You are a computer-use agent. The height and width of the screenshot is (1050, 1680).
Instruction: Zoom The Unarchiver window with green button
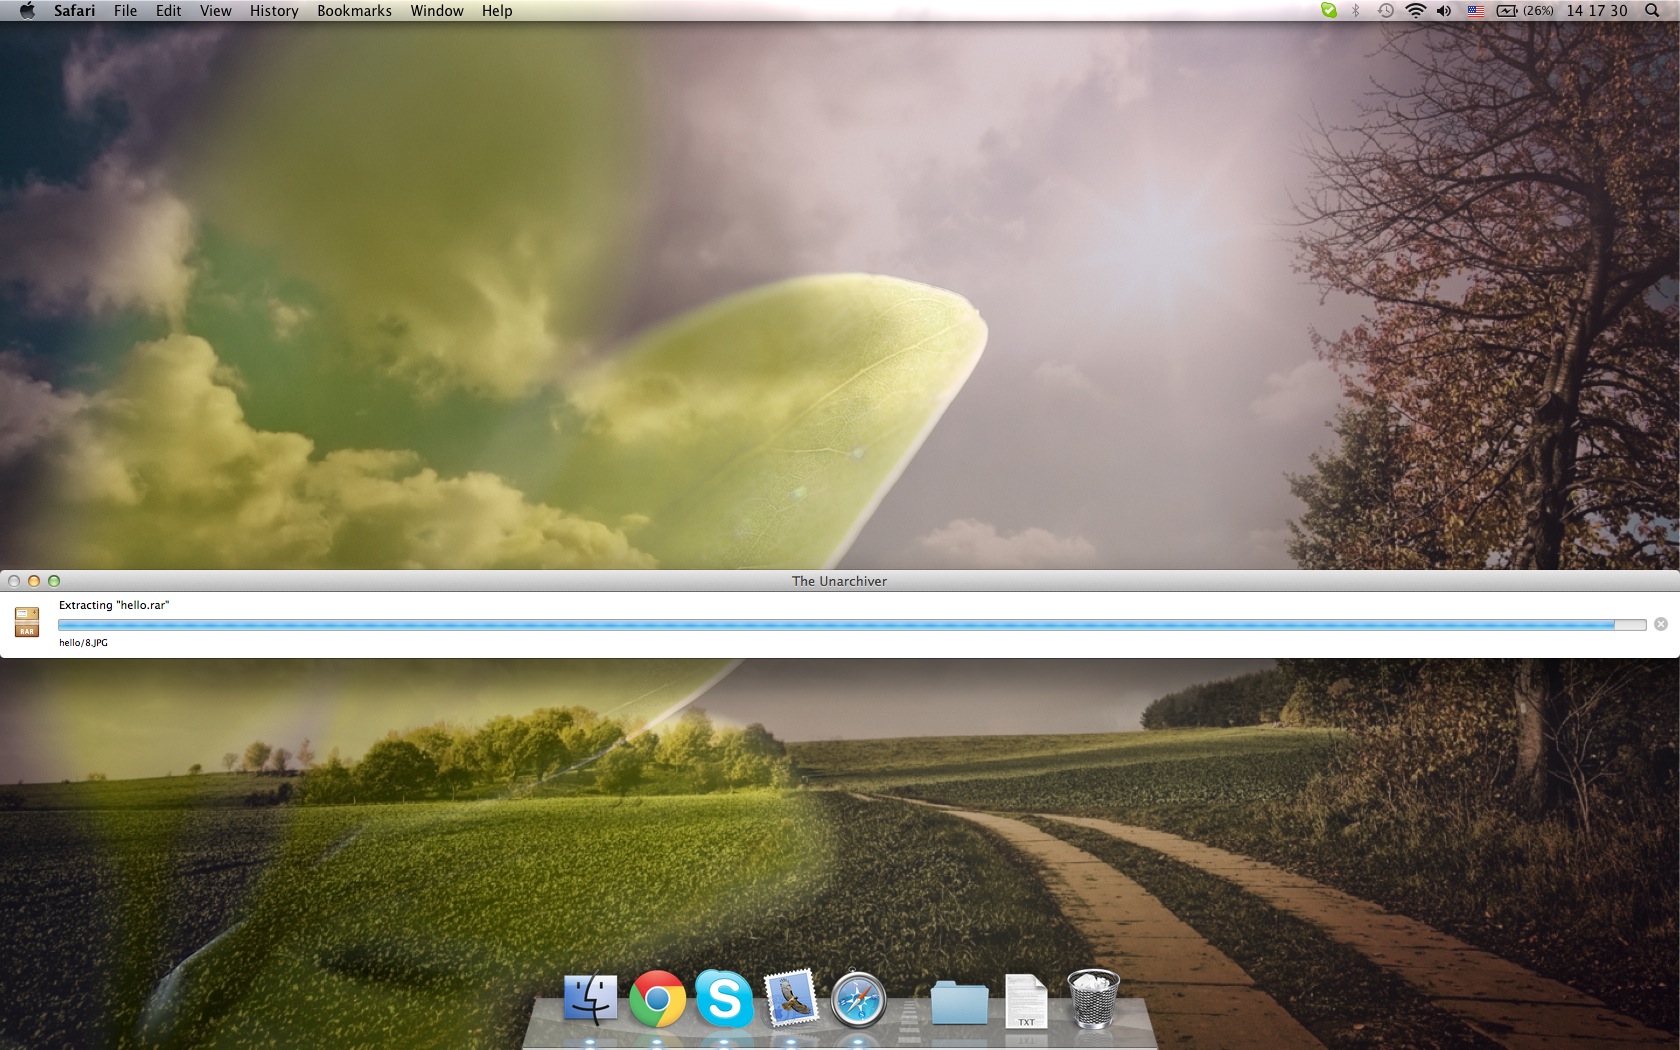[54, 581]
